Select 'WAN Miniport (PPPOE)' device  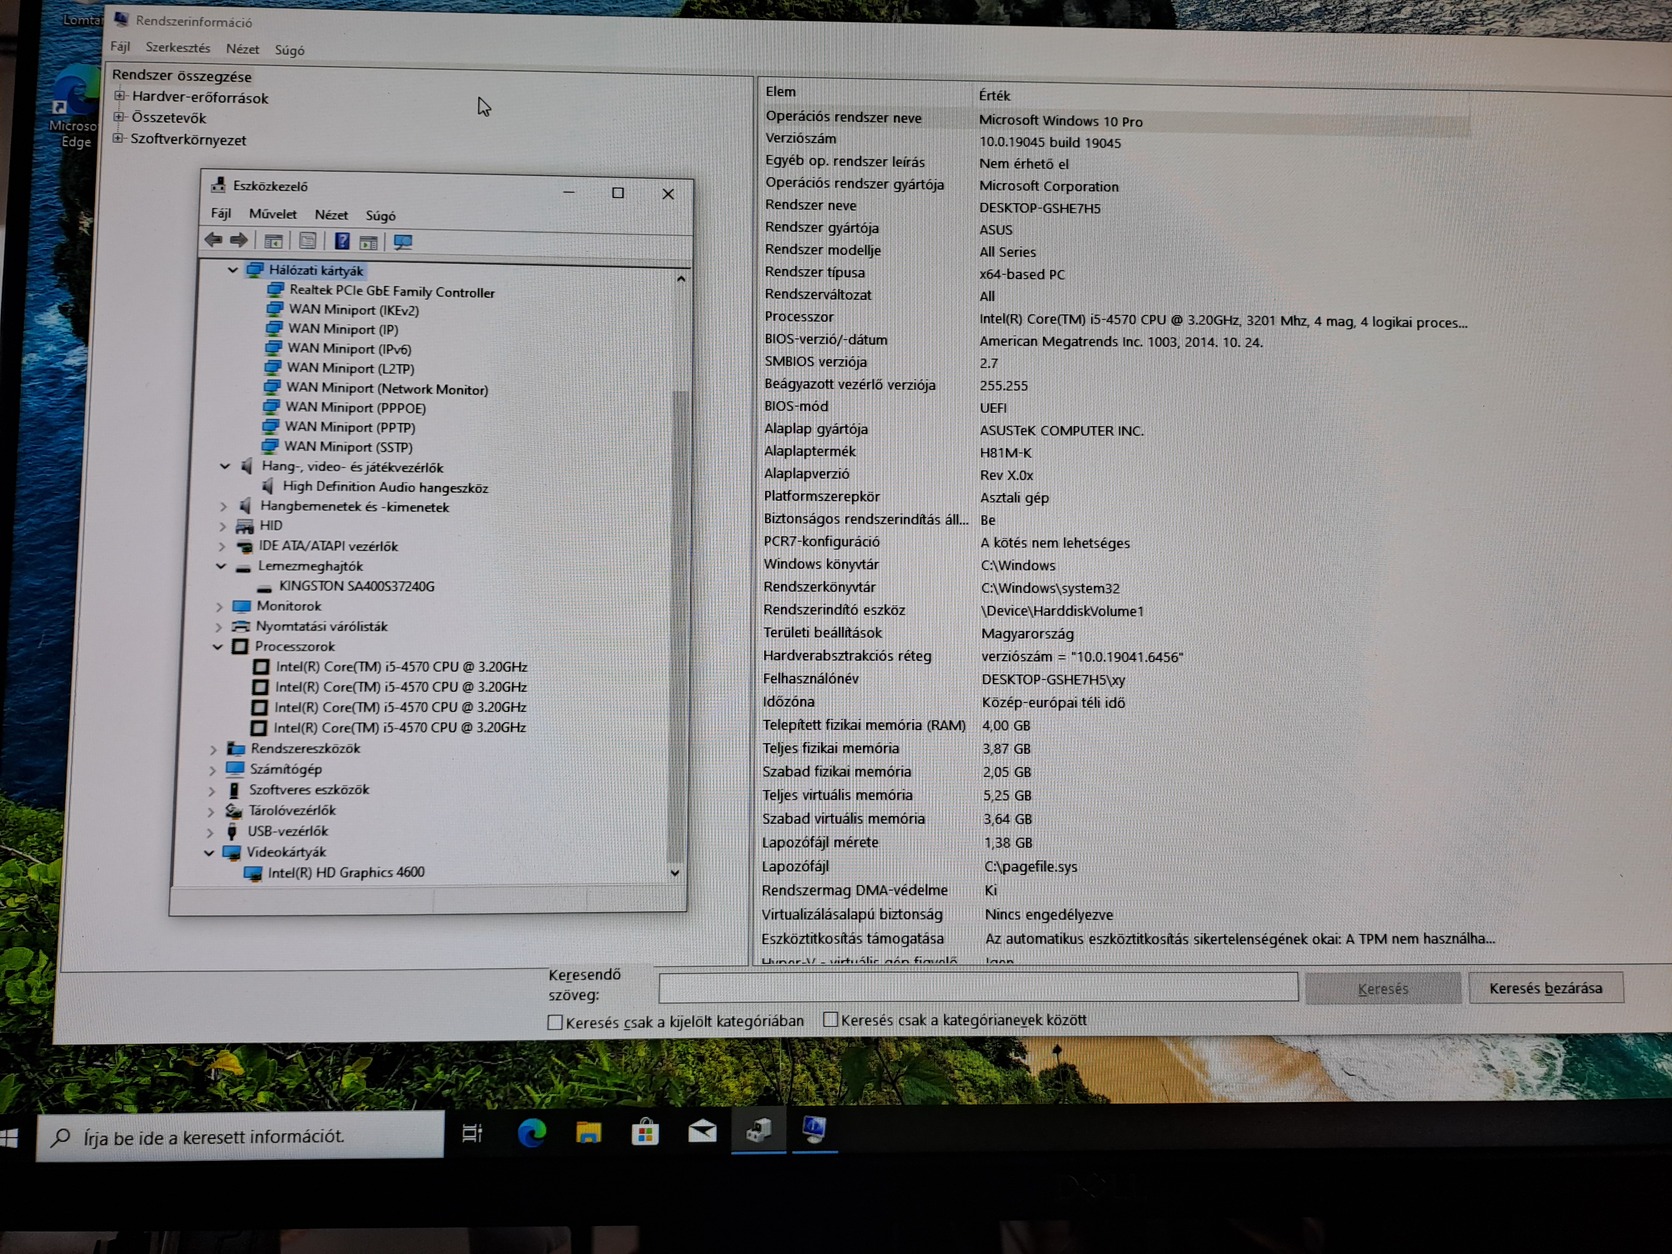tap(356, 408)
